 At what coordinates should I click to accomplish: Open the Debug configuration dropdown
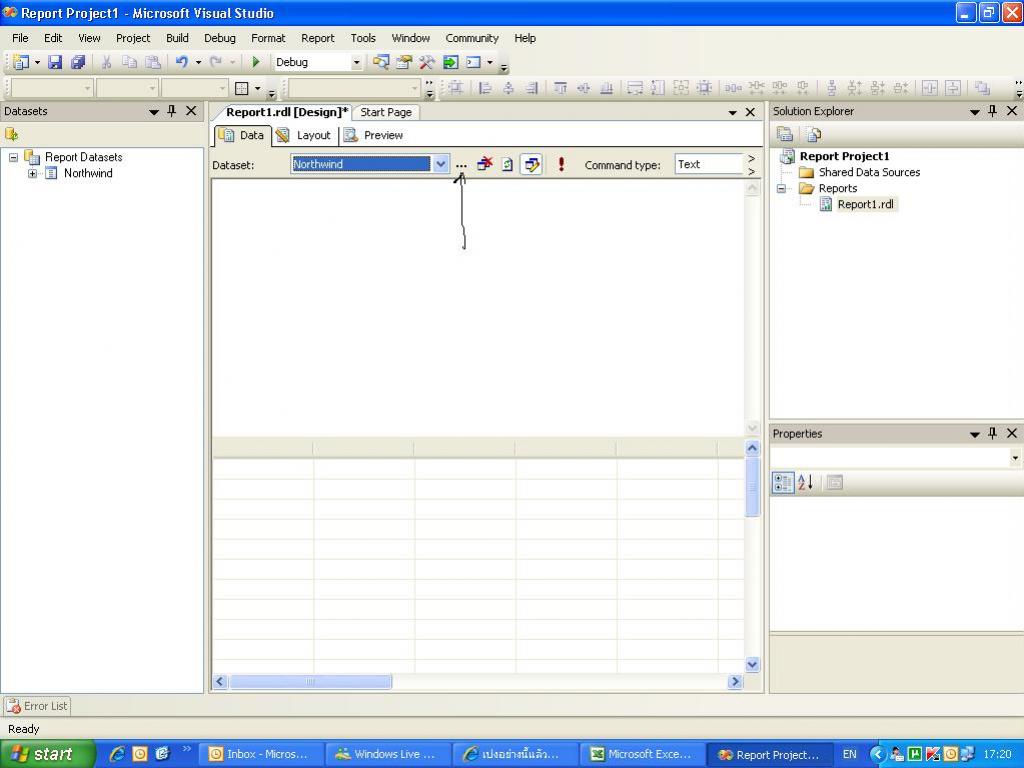point(355,62)
